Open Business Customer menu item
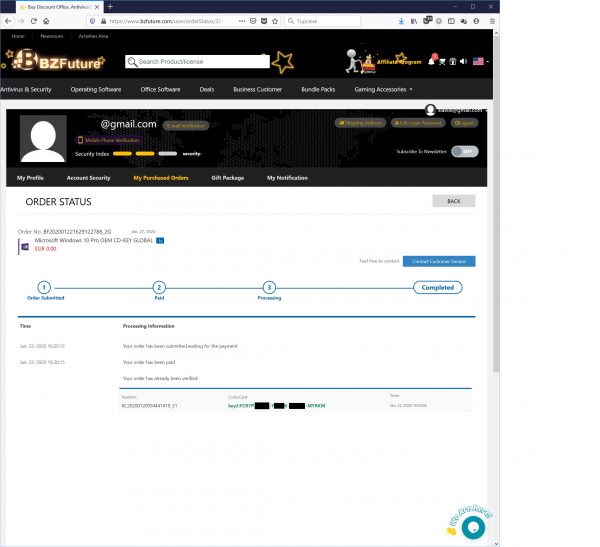This screenshot has width=600, height=547. tap(258, 90)
